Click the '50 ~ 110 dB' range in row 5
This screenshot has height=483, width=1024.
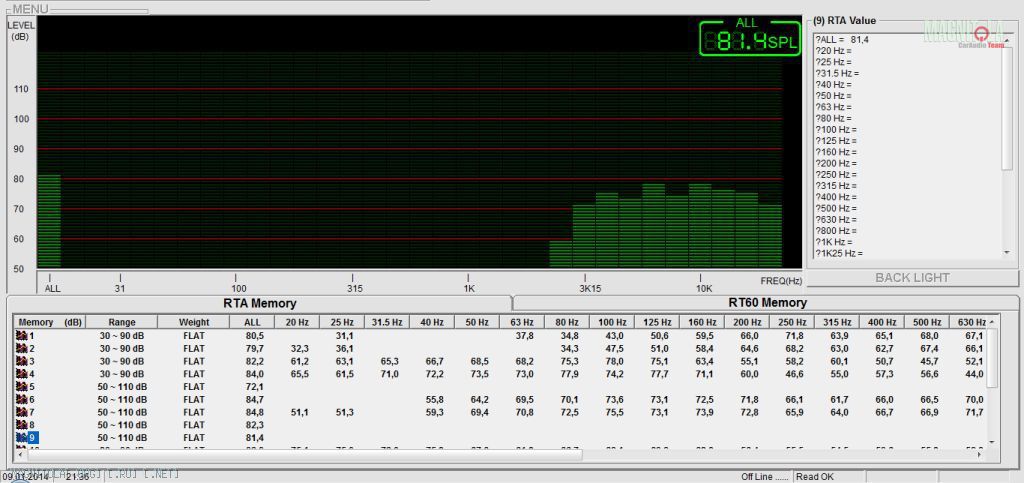121,386
